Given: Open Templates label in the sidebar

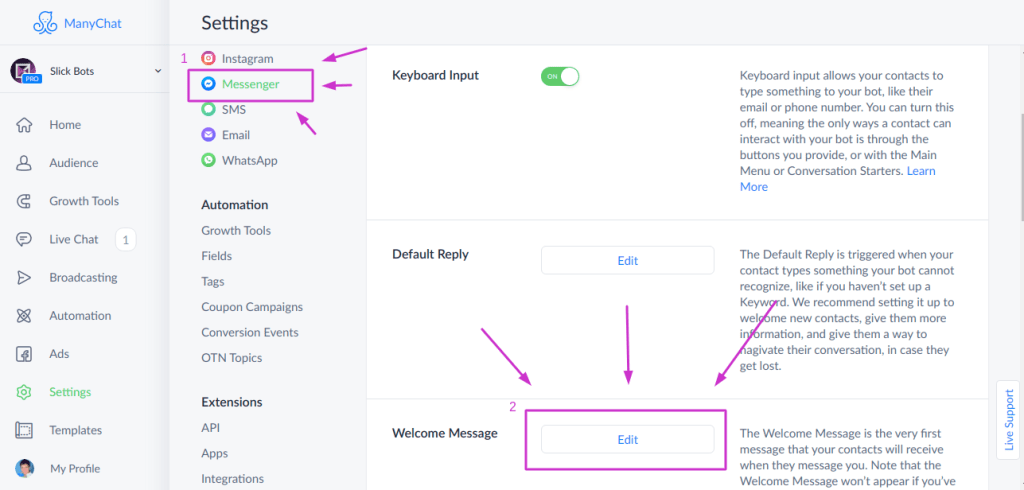Looking at the screenshot, I should tap(76, 431).
